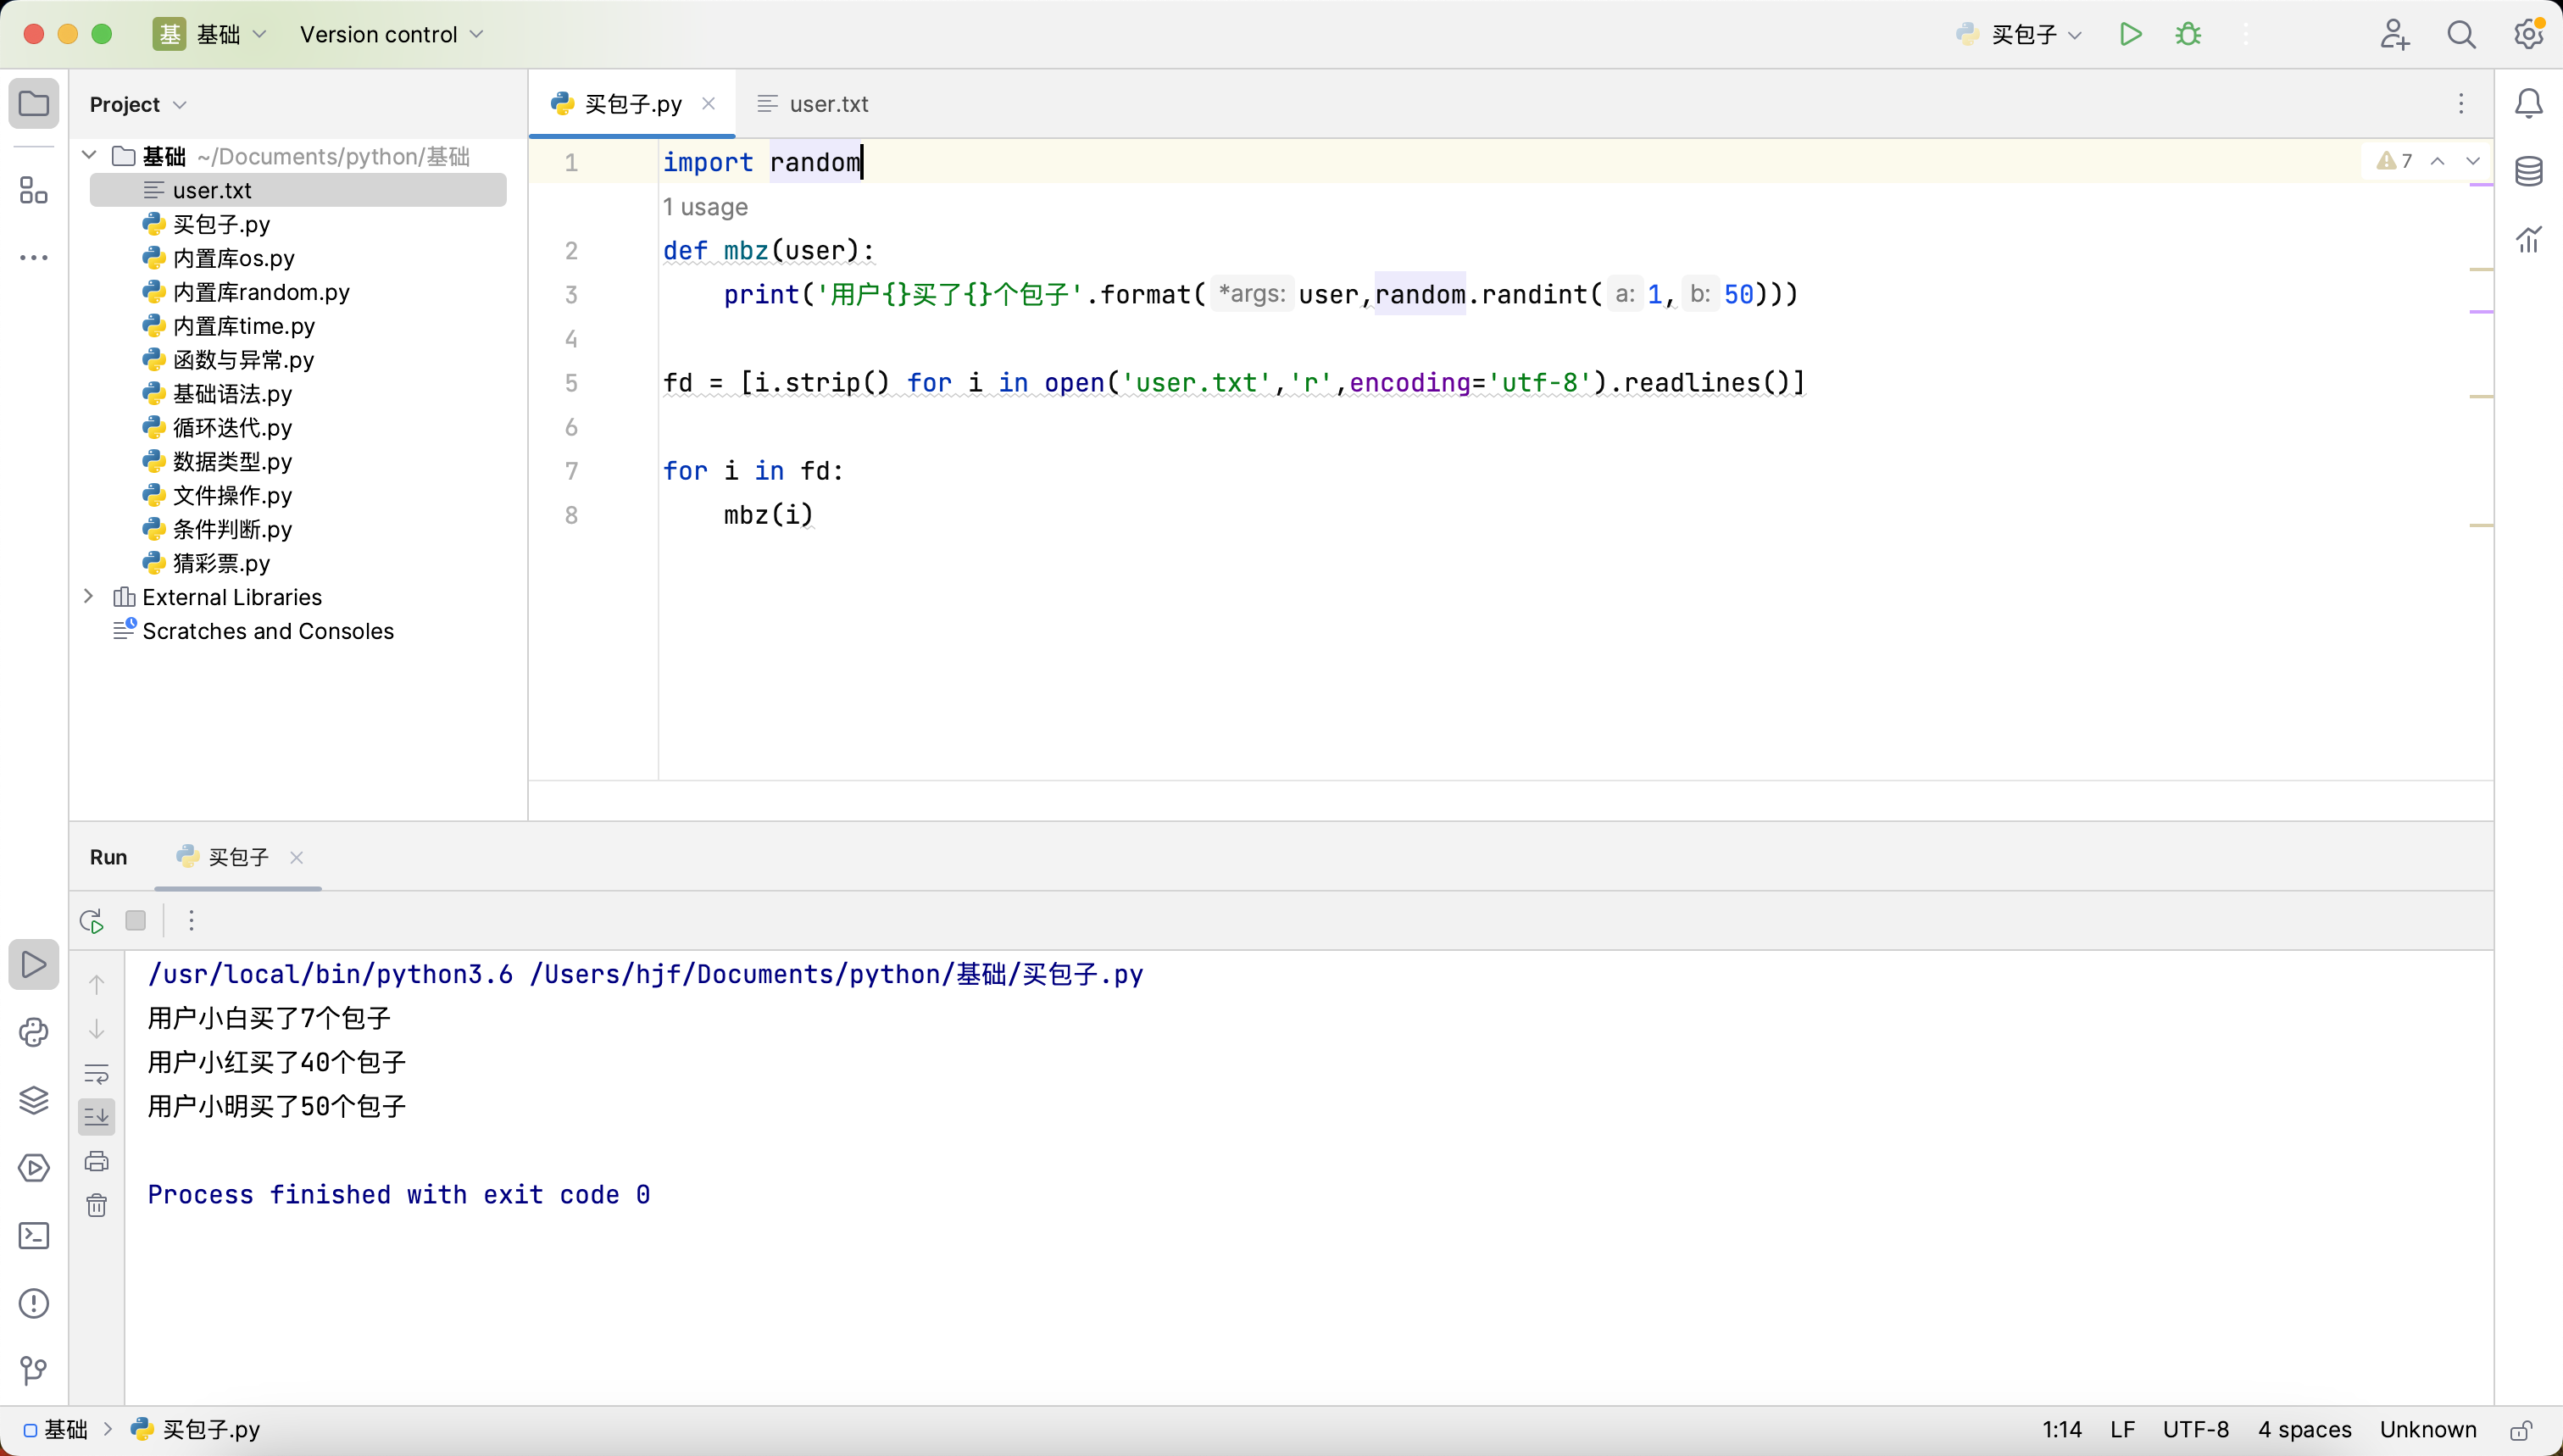Open the Project tool window folder icon
This screenshot has width=2563, height=1456.
[x=34, y=104]
